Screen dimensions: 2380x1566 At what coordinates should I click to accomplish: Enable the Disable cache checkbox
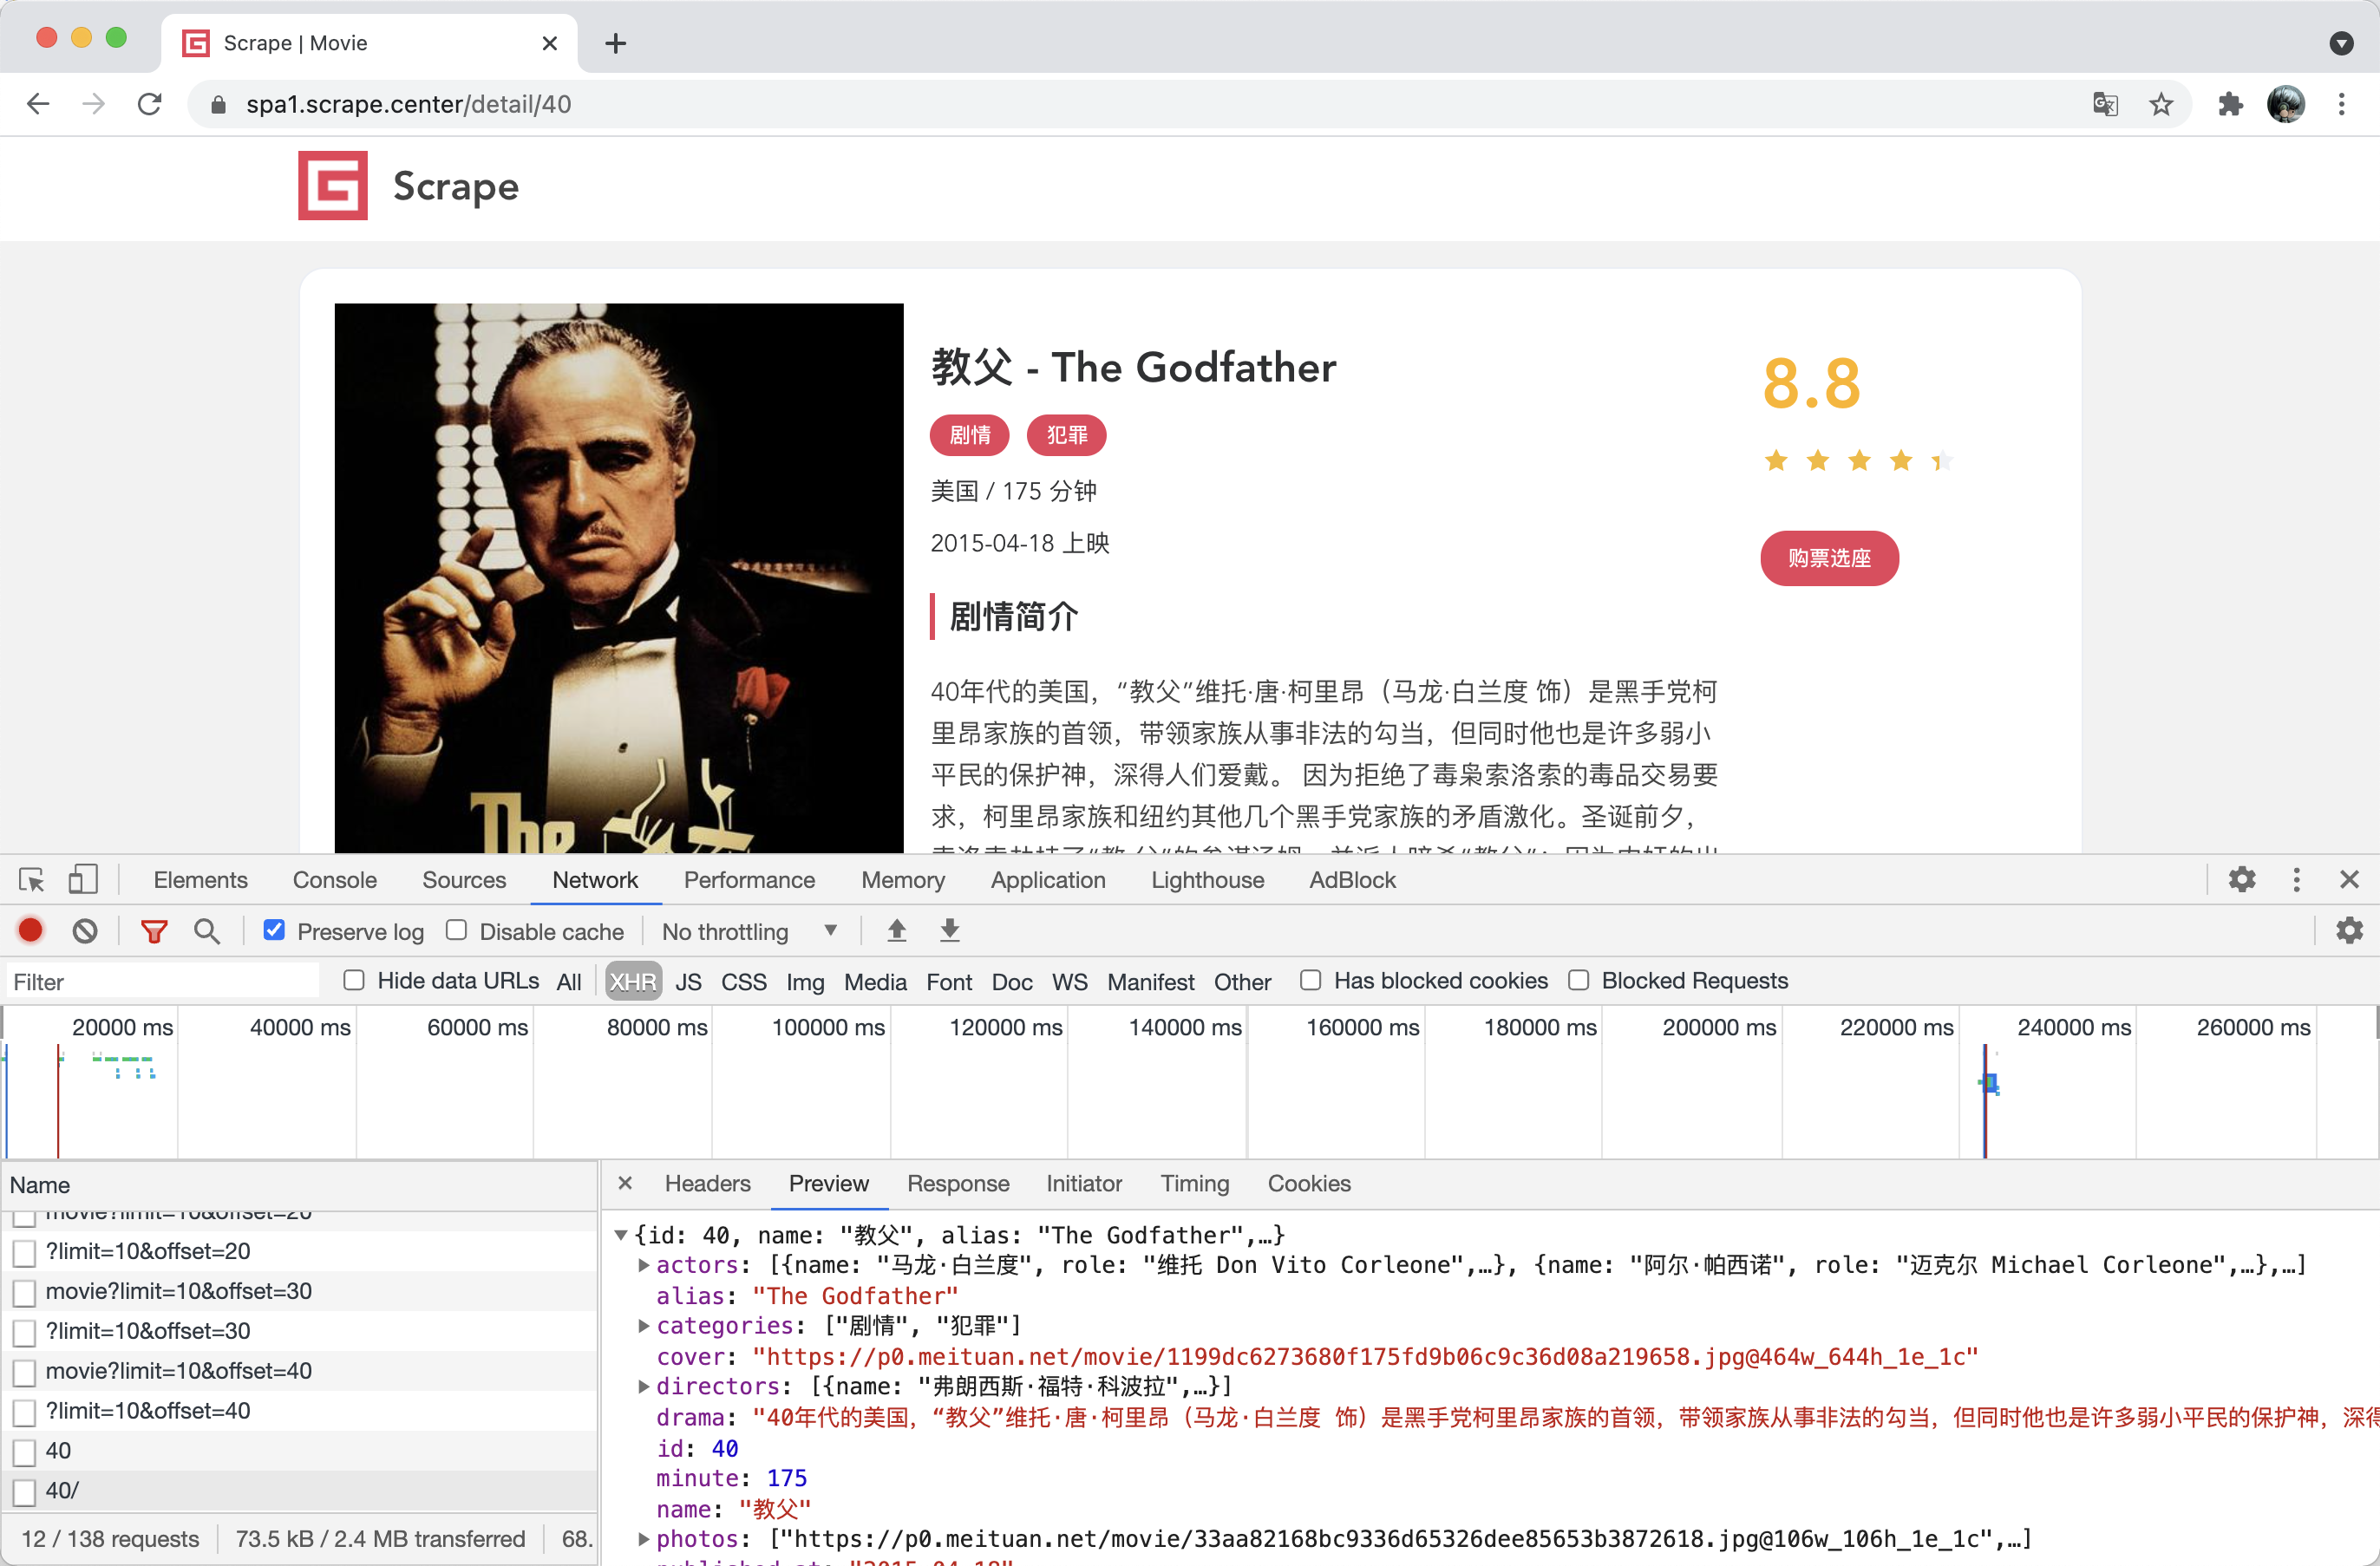click(456, 931)
